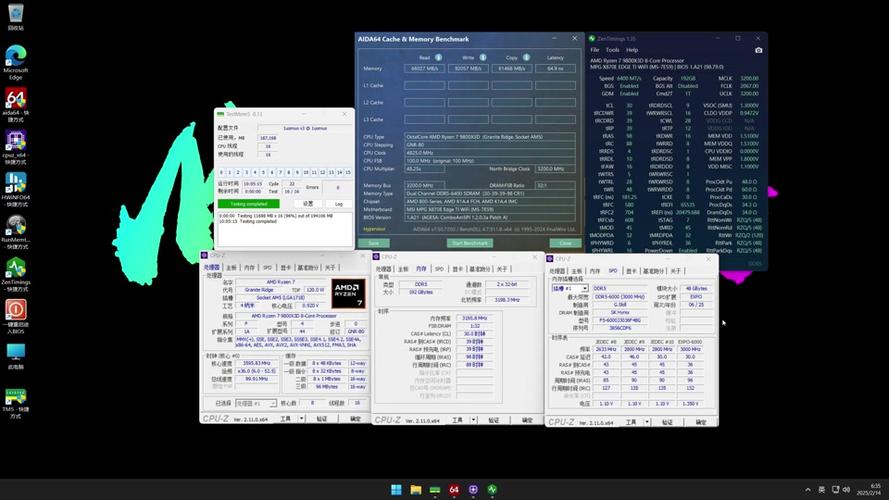Screen dimensions: 889x500
Task: Open the 处理器 #1 selection dropdown in CPU-Z
Action: [x=256, y=403]
